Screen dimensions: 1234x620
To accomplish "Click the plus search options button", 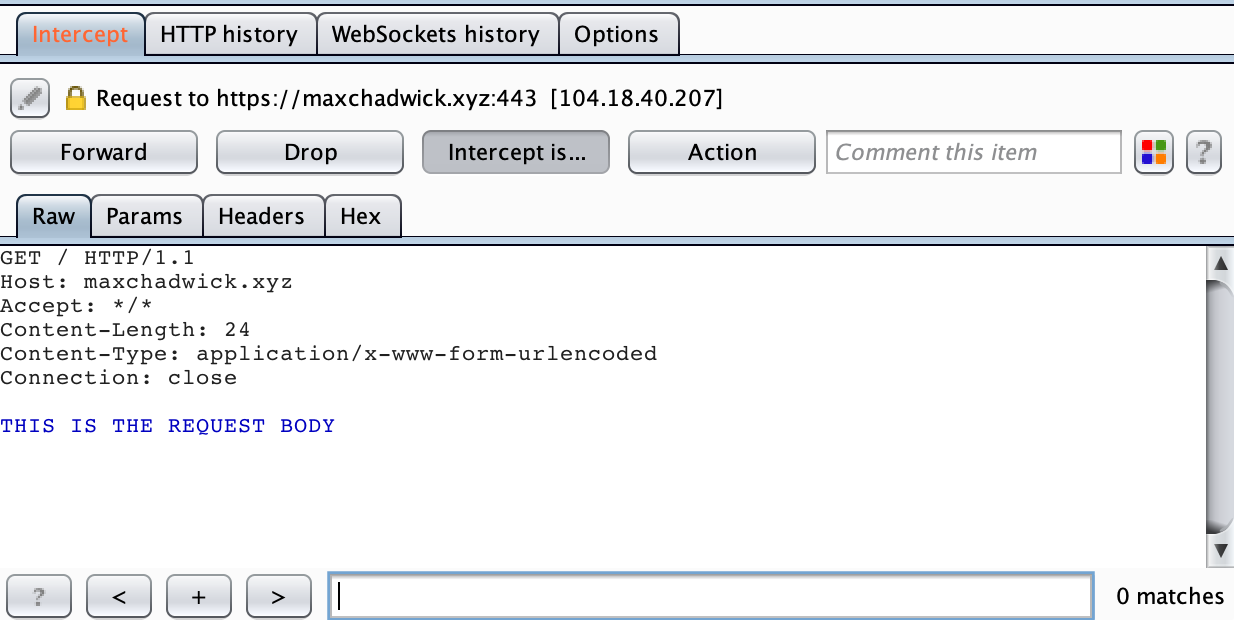I will [198, 597].
